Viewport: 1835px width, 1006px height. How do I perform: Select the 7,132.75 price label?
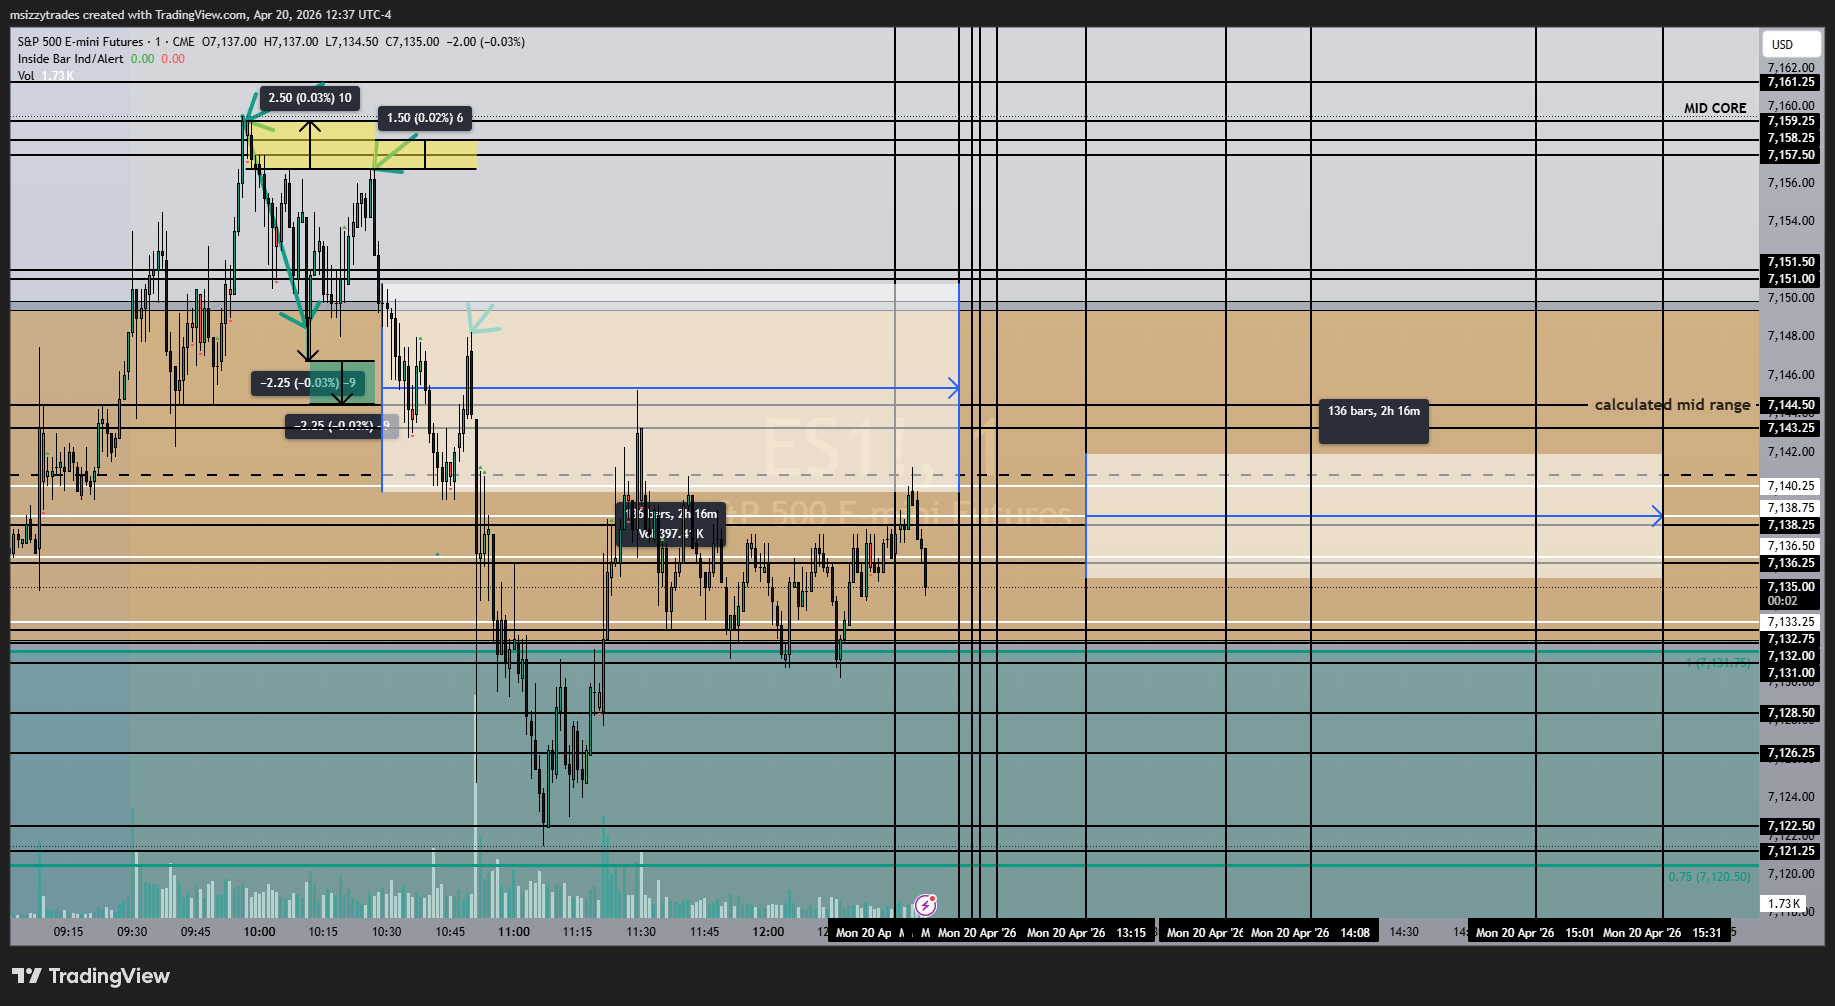coord(1791,639)
